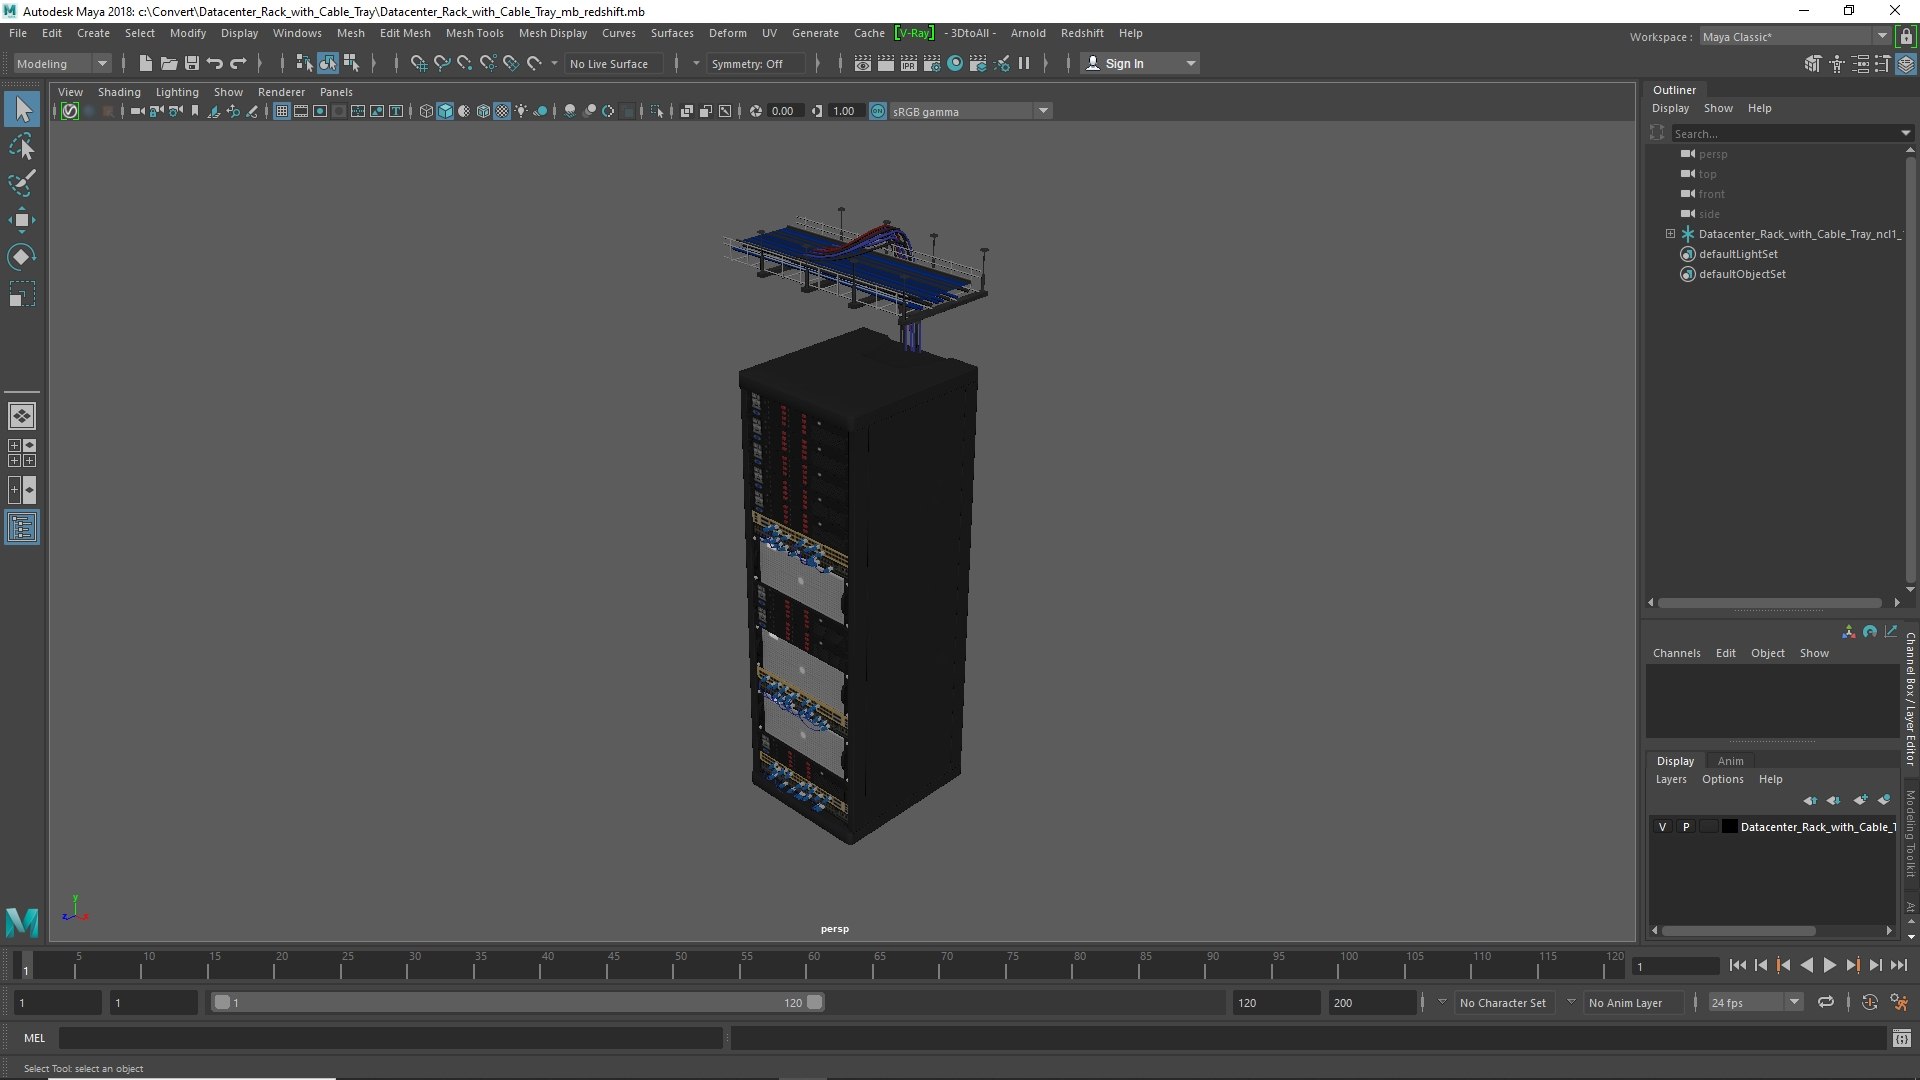Image resolution: width=1920 pixels, height=1080 pixels.
Task: Activate the Move tool
Action: [x=22, y=220]
